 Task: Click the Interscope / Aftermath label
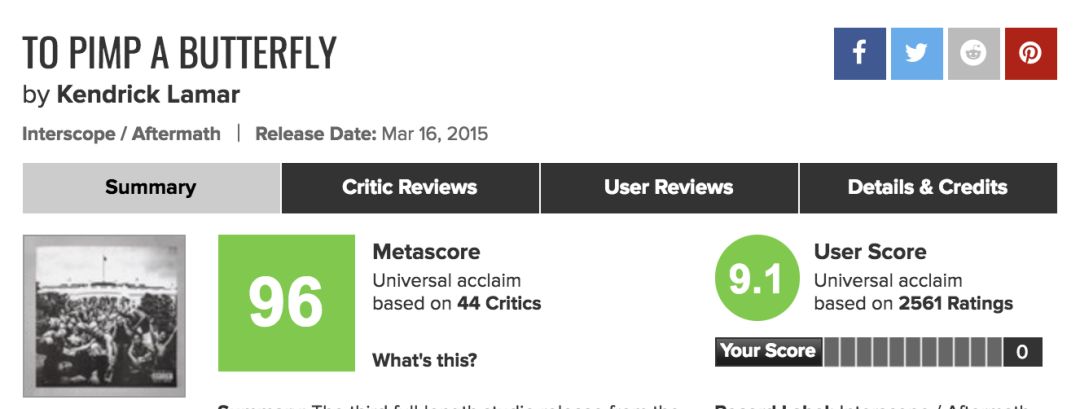pyautogui.click(x=121, y=133)
